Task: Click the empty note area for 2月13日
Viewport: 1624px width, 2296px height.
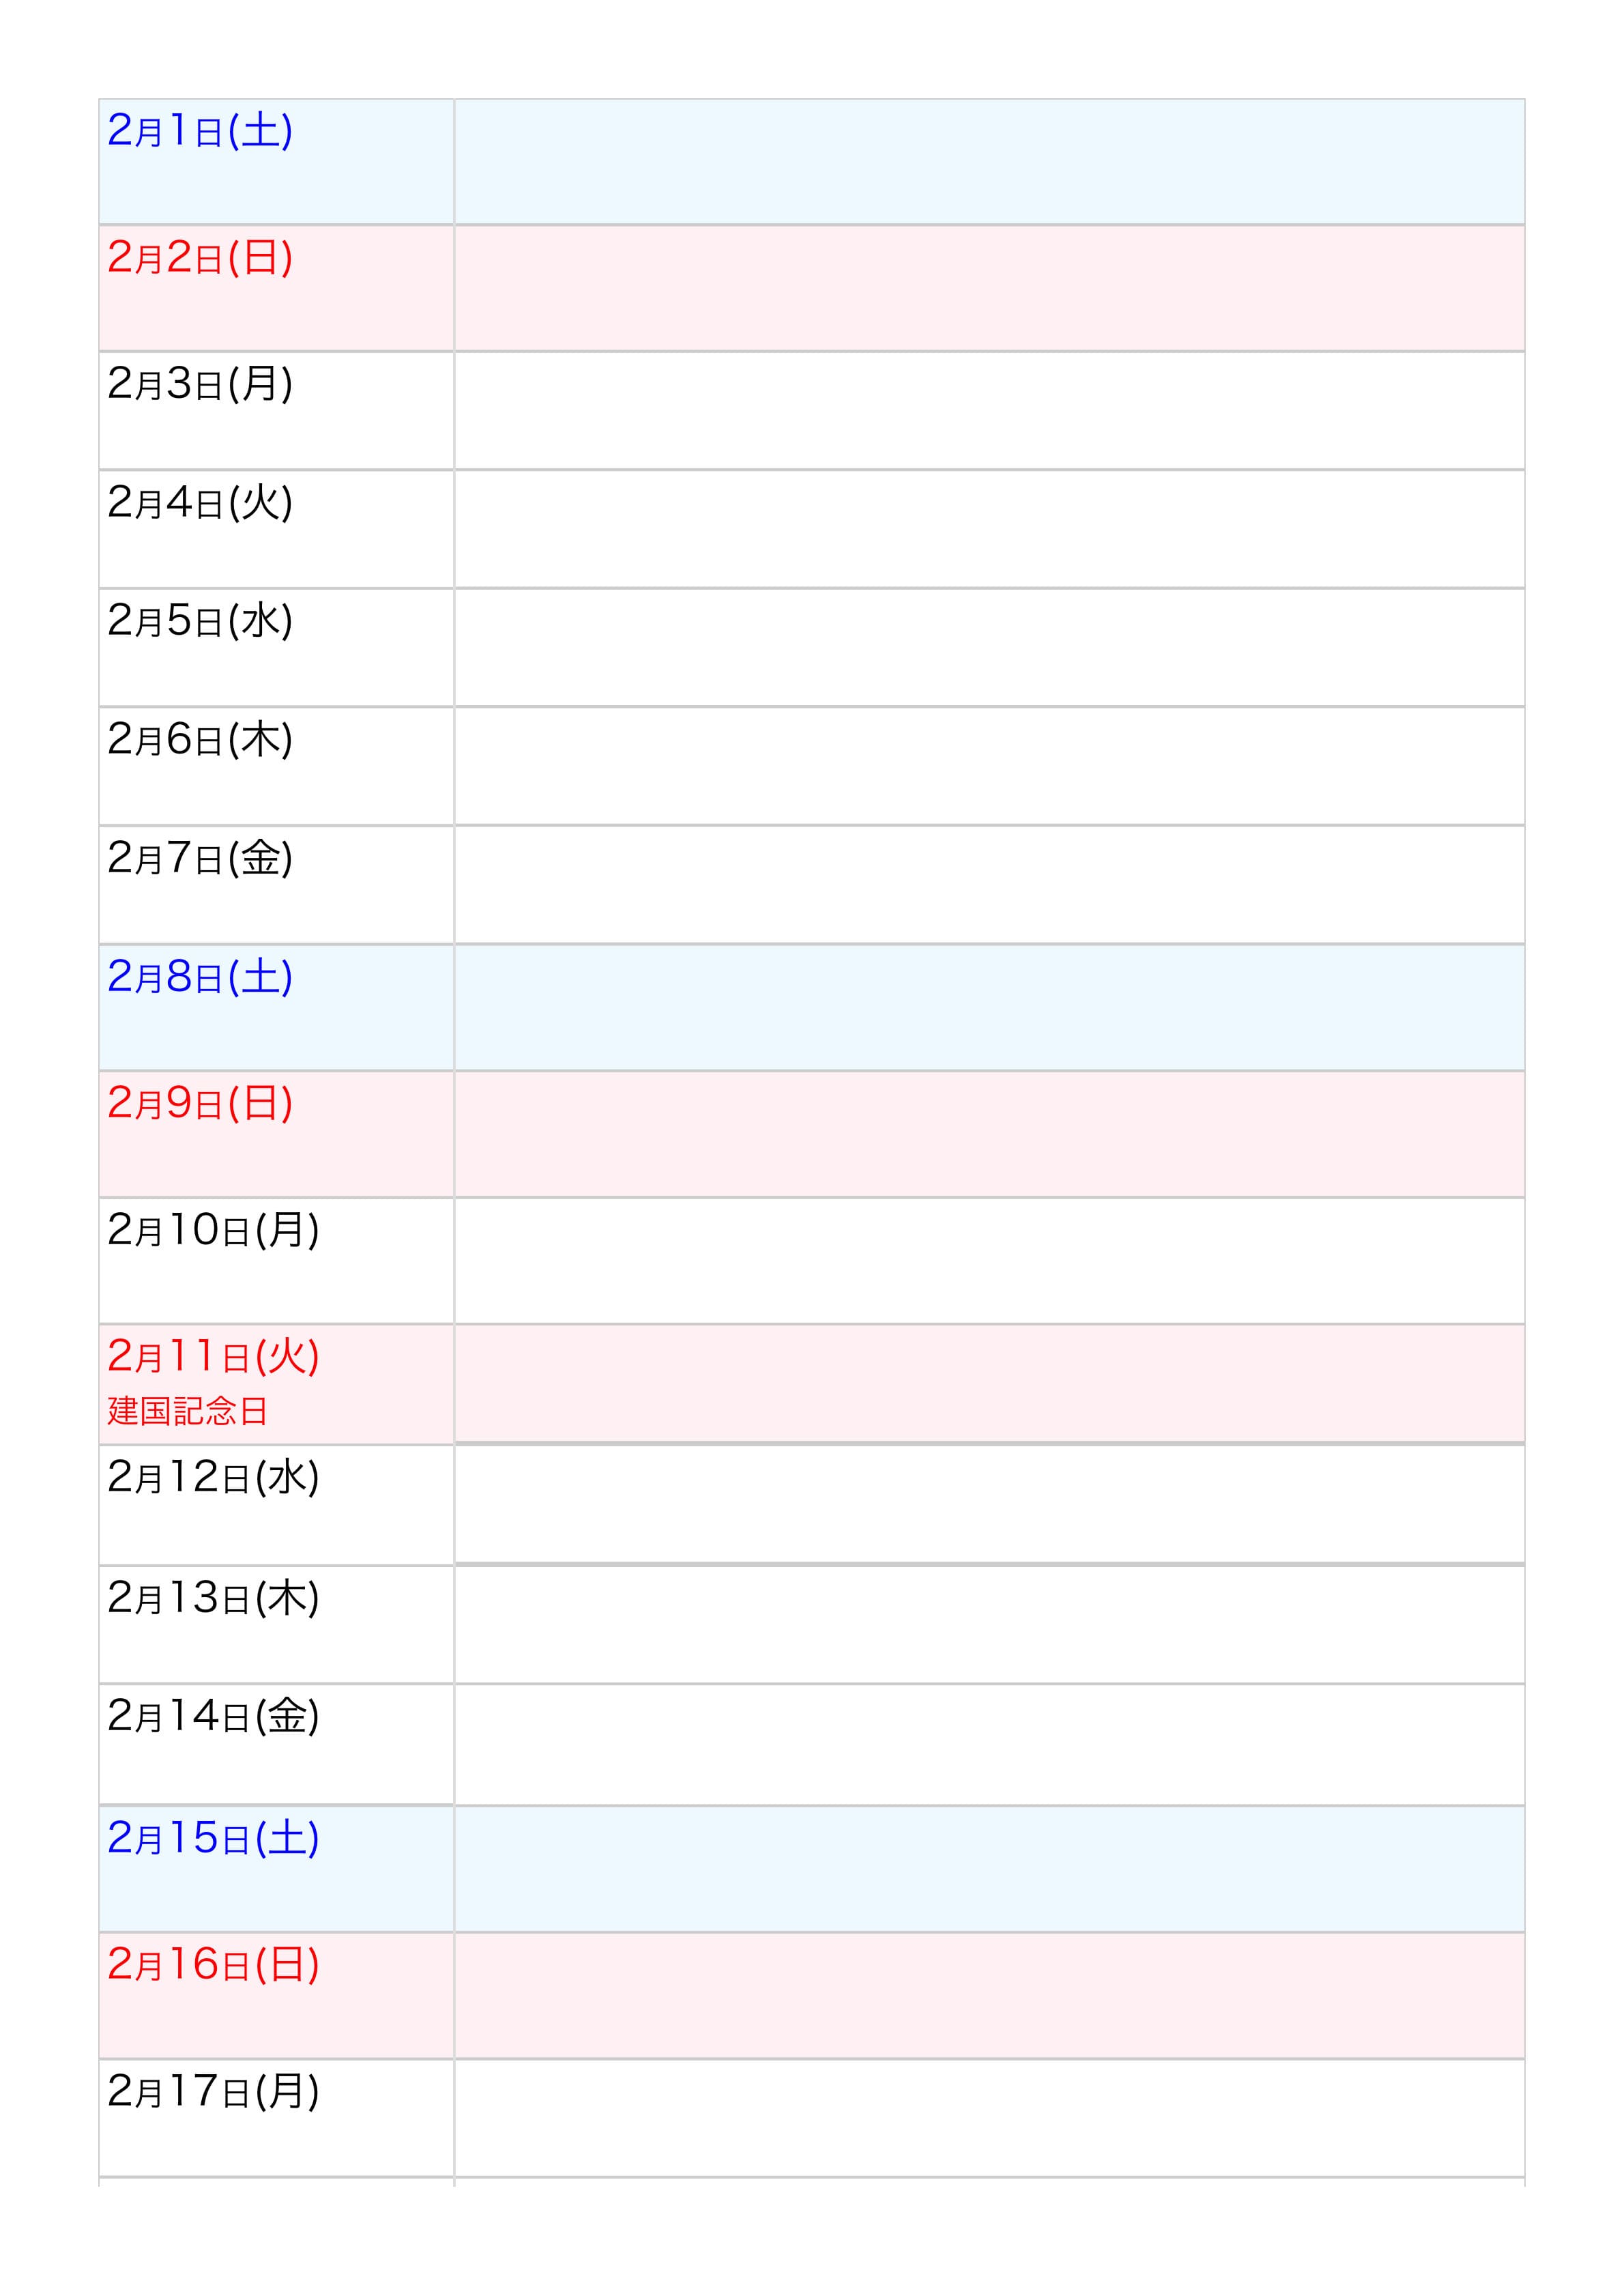Action: point(989,1624)
